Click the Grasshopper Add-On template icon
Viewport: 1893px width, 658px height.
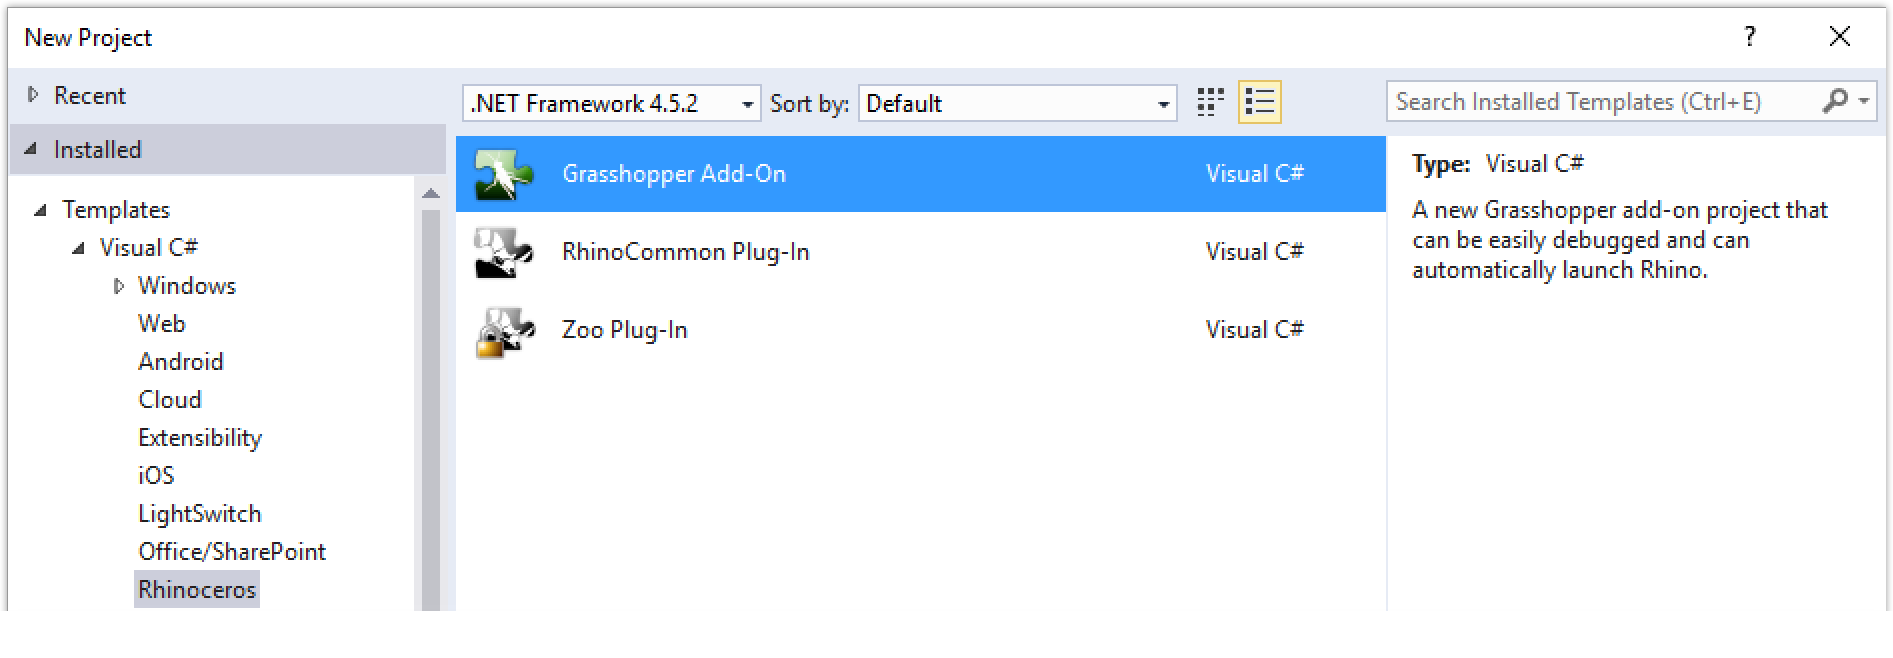pos(503,175)
